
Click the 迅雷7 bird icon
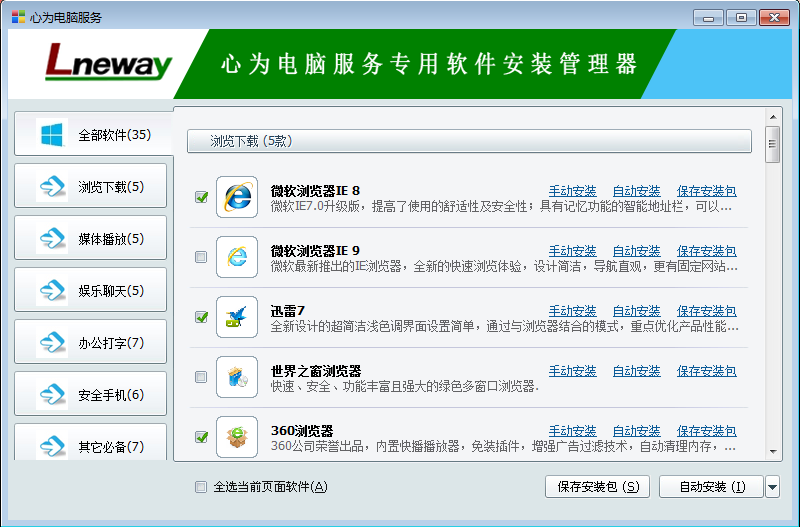coord(237,316)
